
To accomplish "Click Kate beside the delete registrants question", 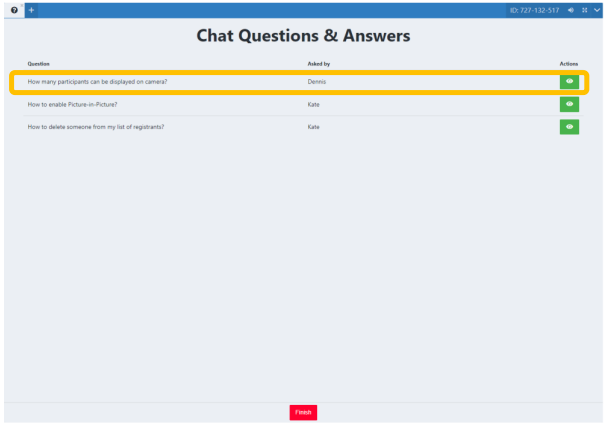I will [x=313, y=127].
